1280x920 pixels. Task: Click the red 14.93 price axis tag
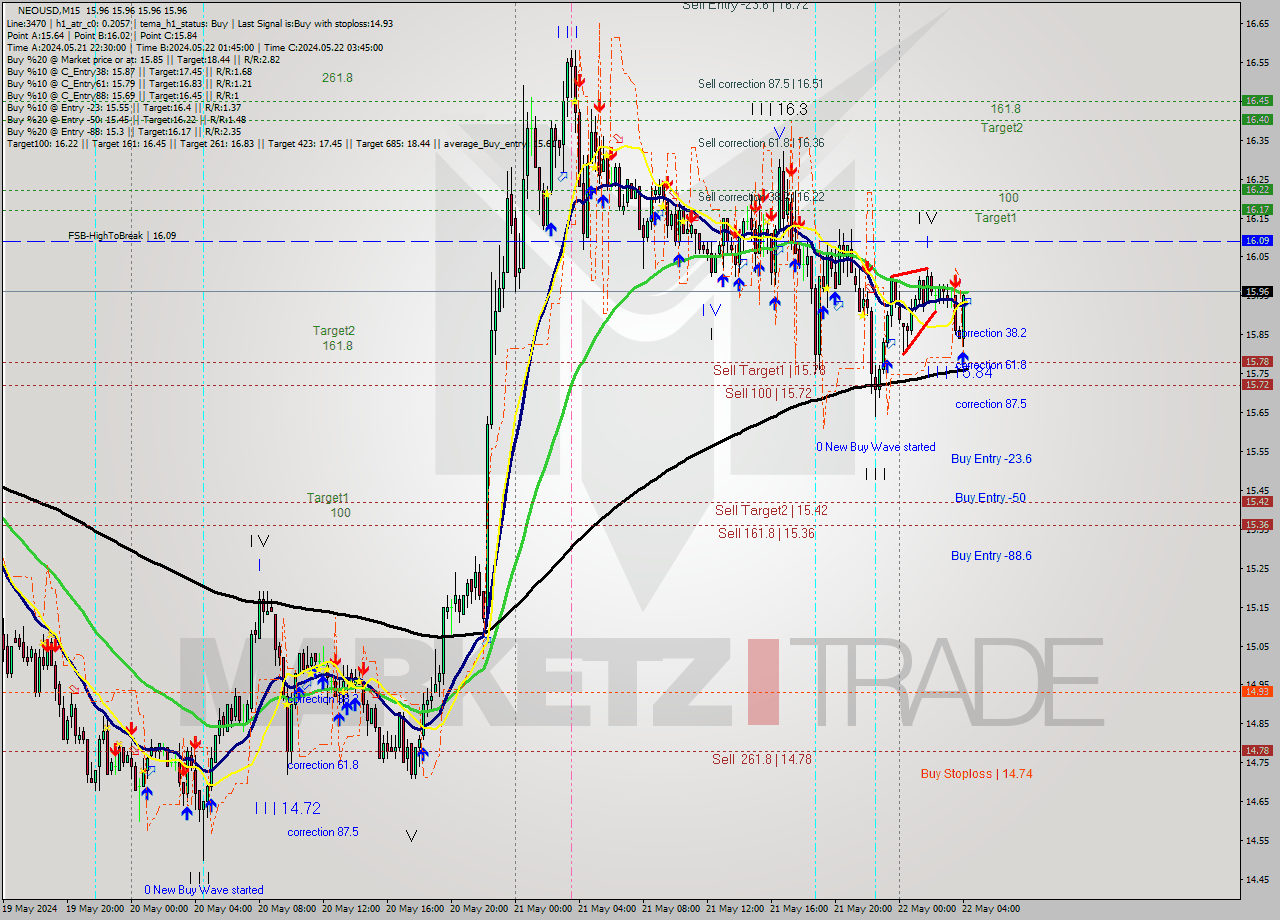[1257, 691]
